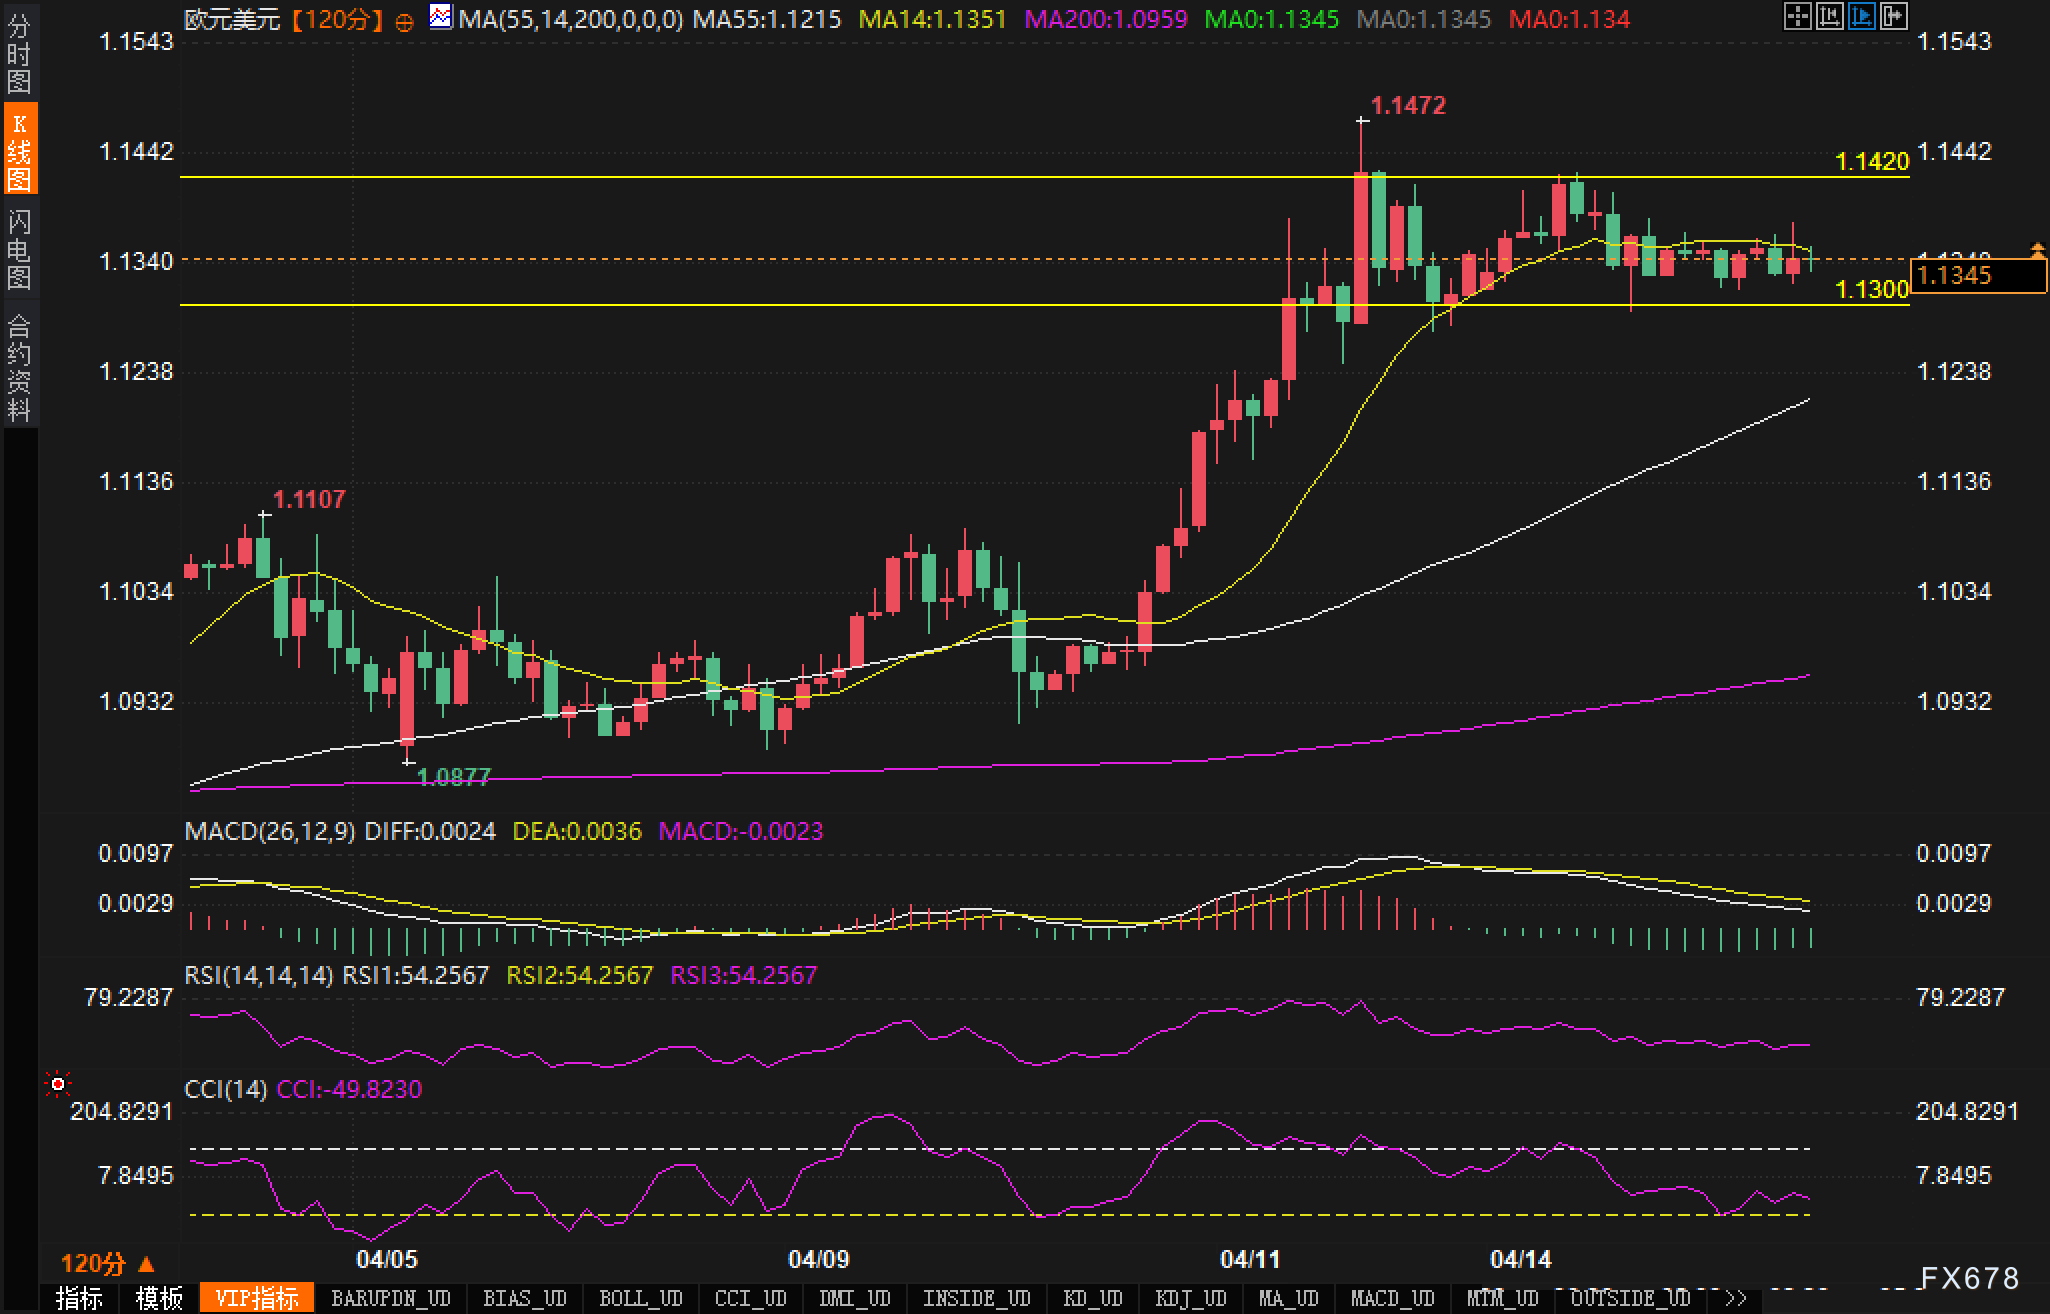Open 闪电图 from the left sidebar

[x=19, y=249]
